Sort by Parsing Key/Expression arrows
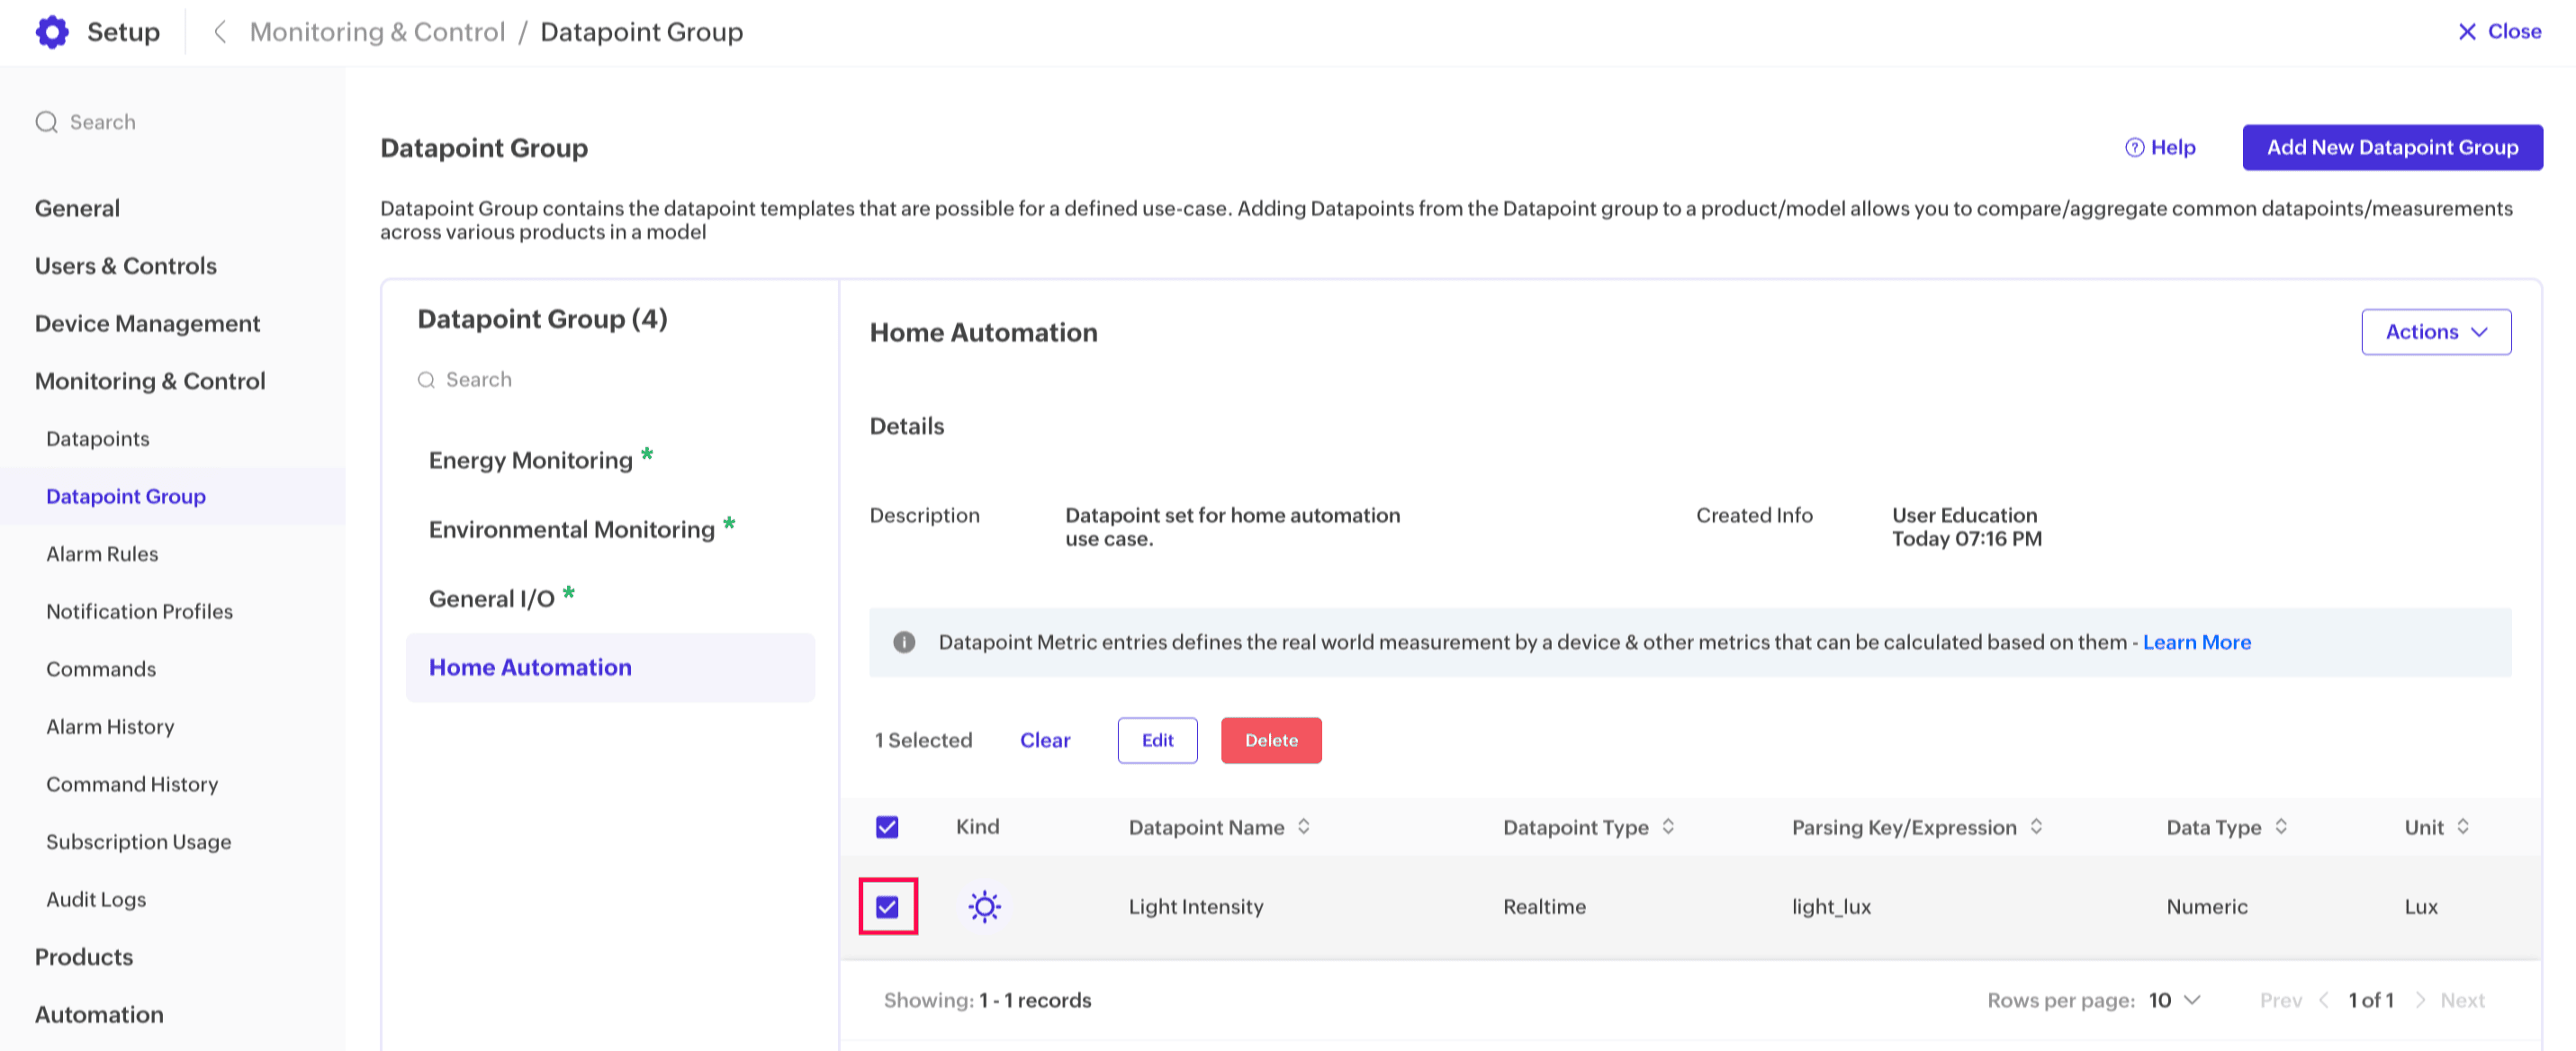Image resolution: width=2576 pixels, height=1051 pixels. pos(2036,827)
